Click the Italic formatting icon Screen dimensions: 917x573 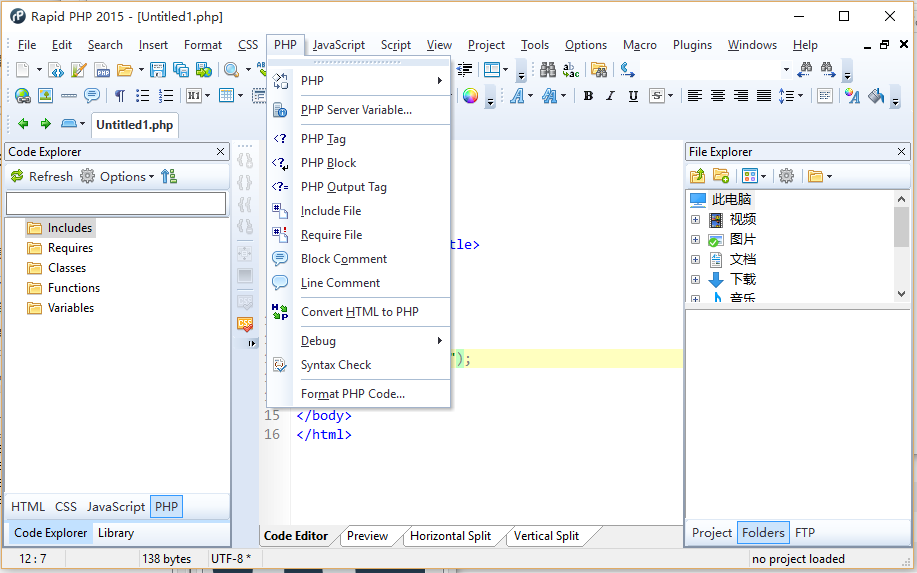(611, 96)
